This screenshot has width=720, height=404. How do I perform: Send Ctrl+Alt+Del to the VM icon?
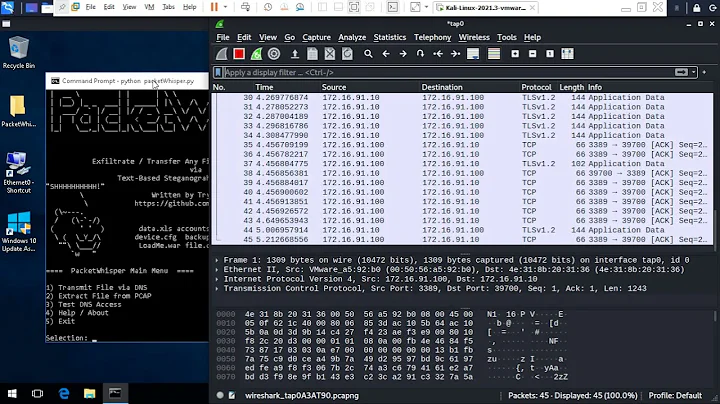click(246, 7)
